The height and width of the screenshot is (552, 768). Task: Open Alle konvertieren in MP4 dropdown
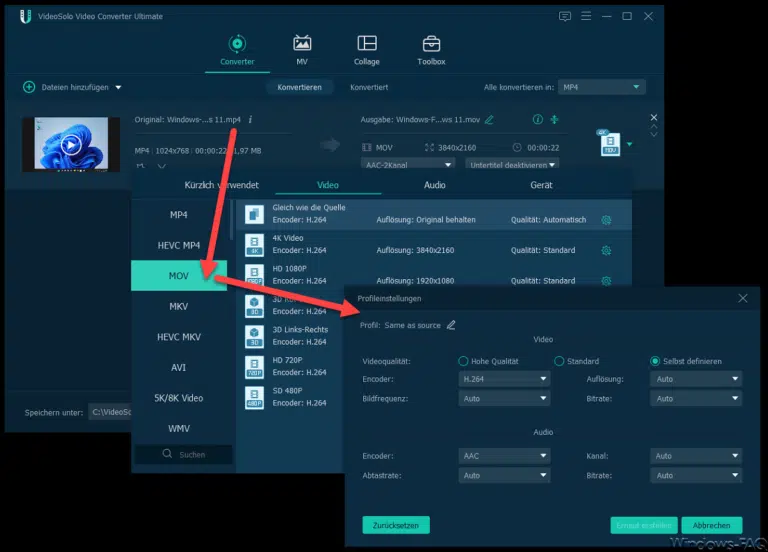pyautogui.click(x=601, y=87)
